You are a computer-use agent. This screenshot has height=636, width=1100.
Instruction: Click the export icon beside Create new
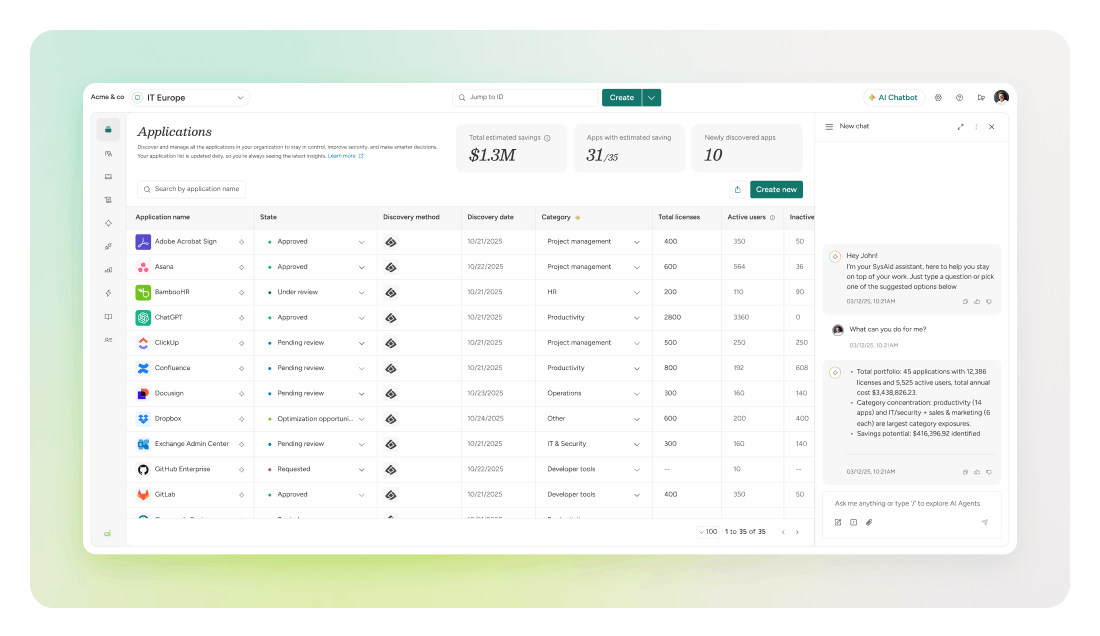(737, 189)
